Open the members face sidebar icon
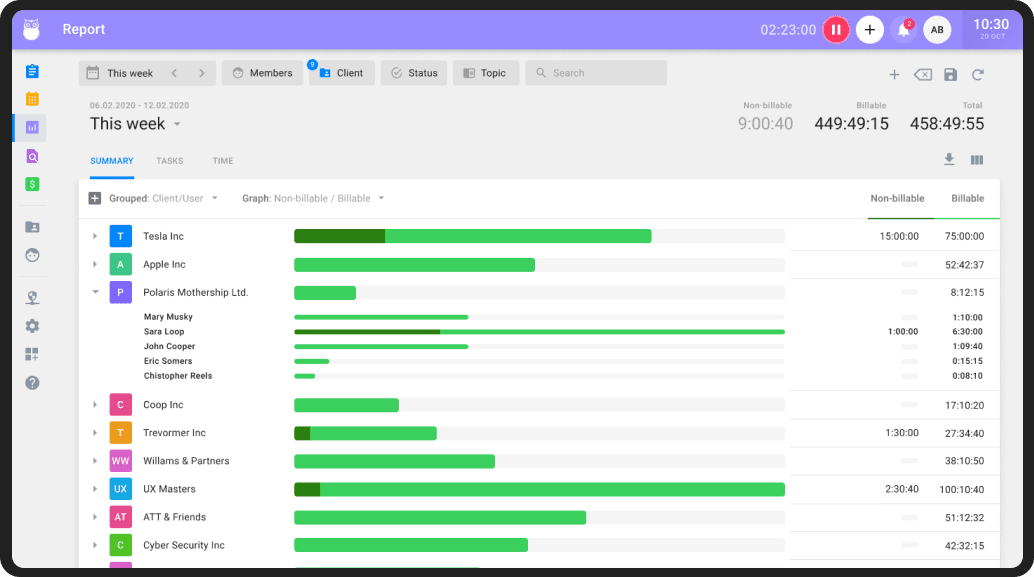1034x577 pixels. coord(32,255)
